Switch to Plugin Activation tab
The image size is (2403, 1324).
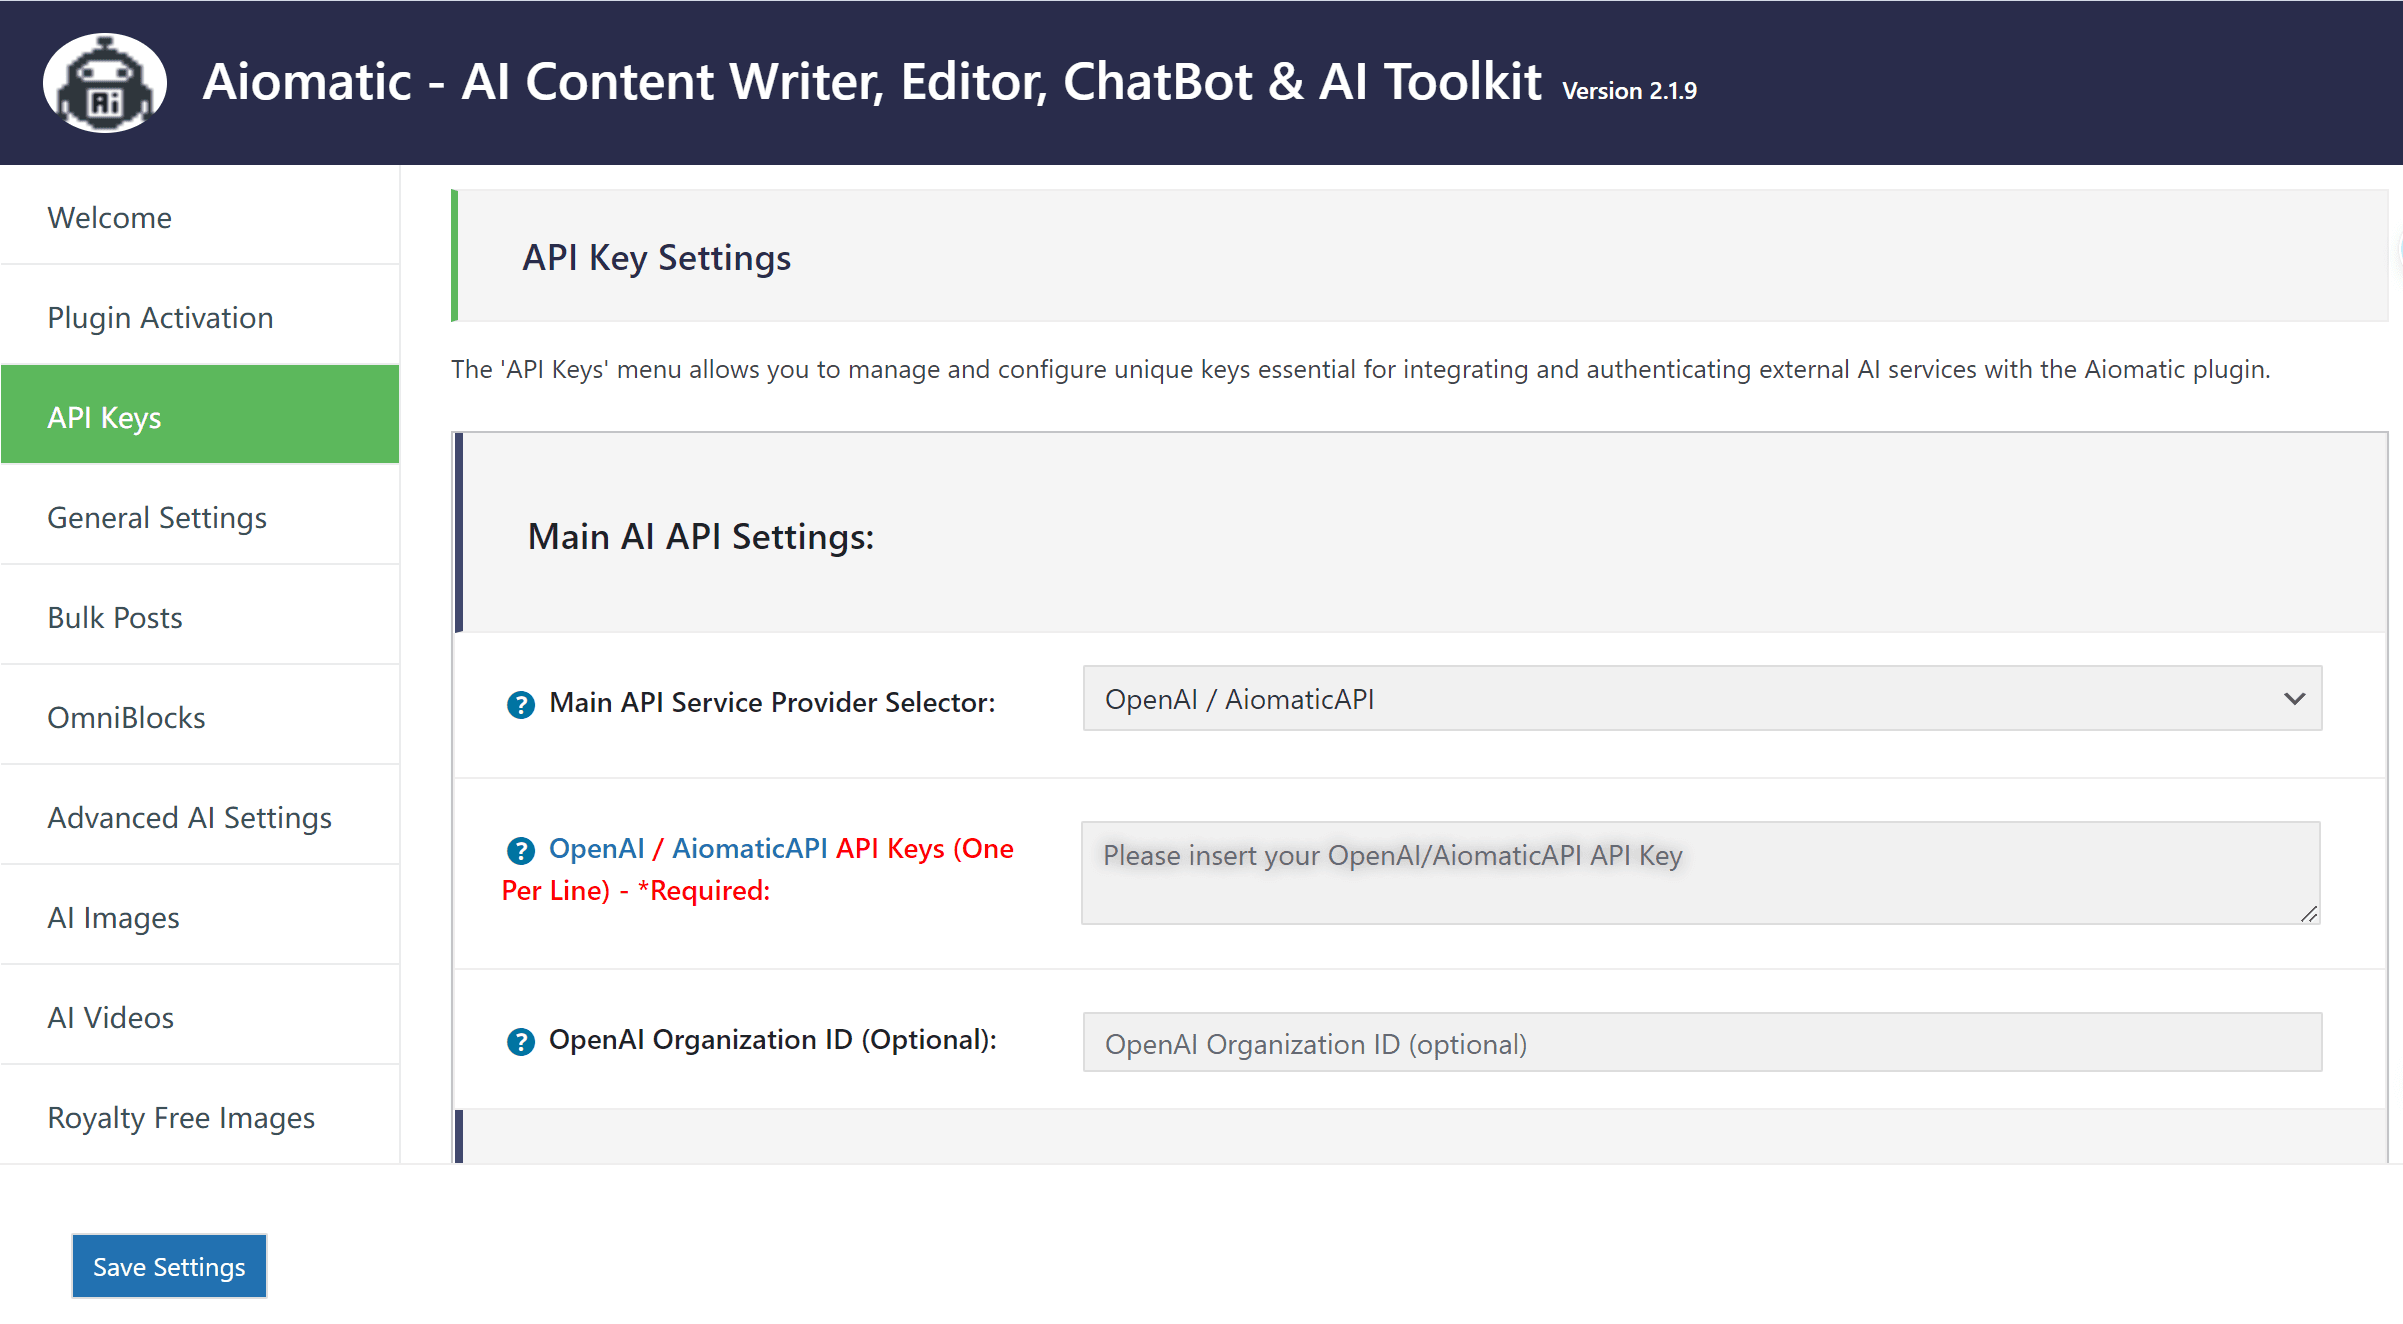pos(200,317)
